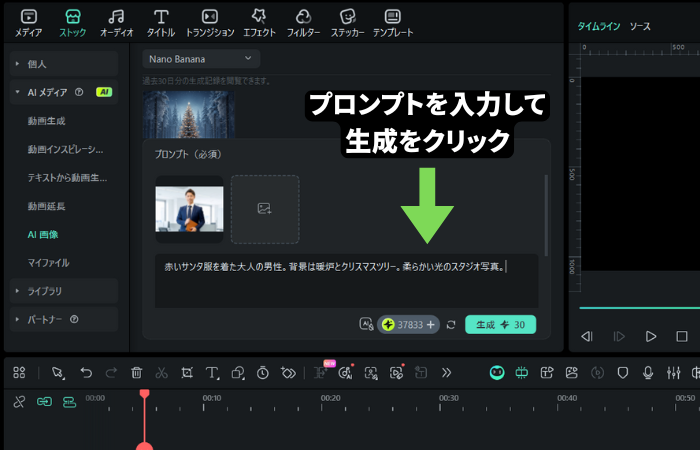Open the テンプレート (Templates) tab
Viewport: 700px width, 450px height.
[x=393, y=23]
